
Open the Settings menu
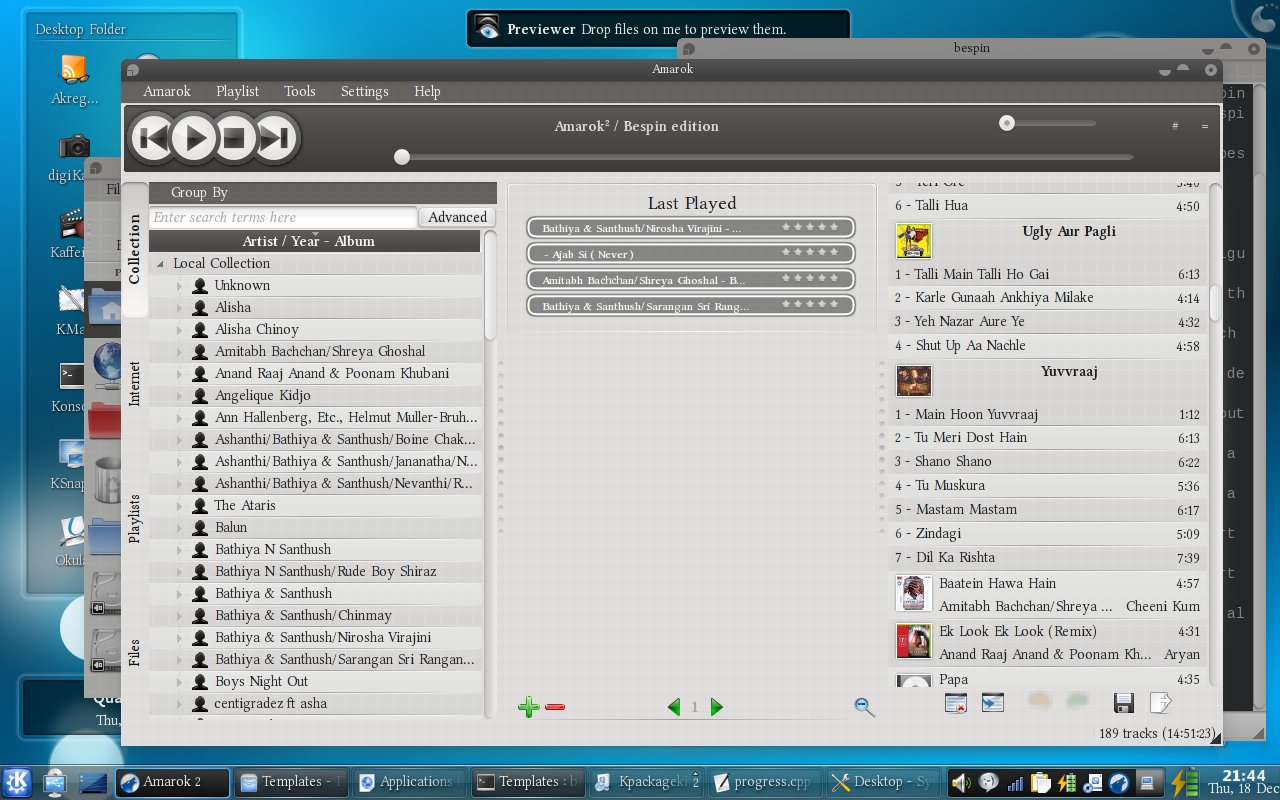point(364,91)
